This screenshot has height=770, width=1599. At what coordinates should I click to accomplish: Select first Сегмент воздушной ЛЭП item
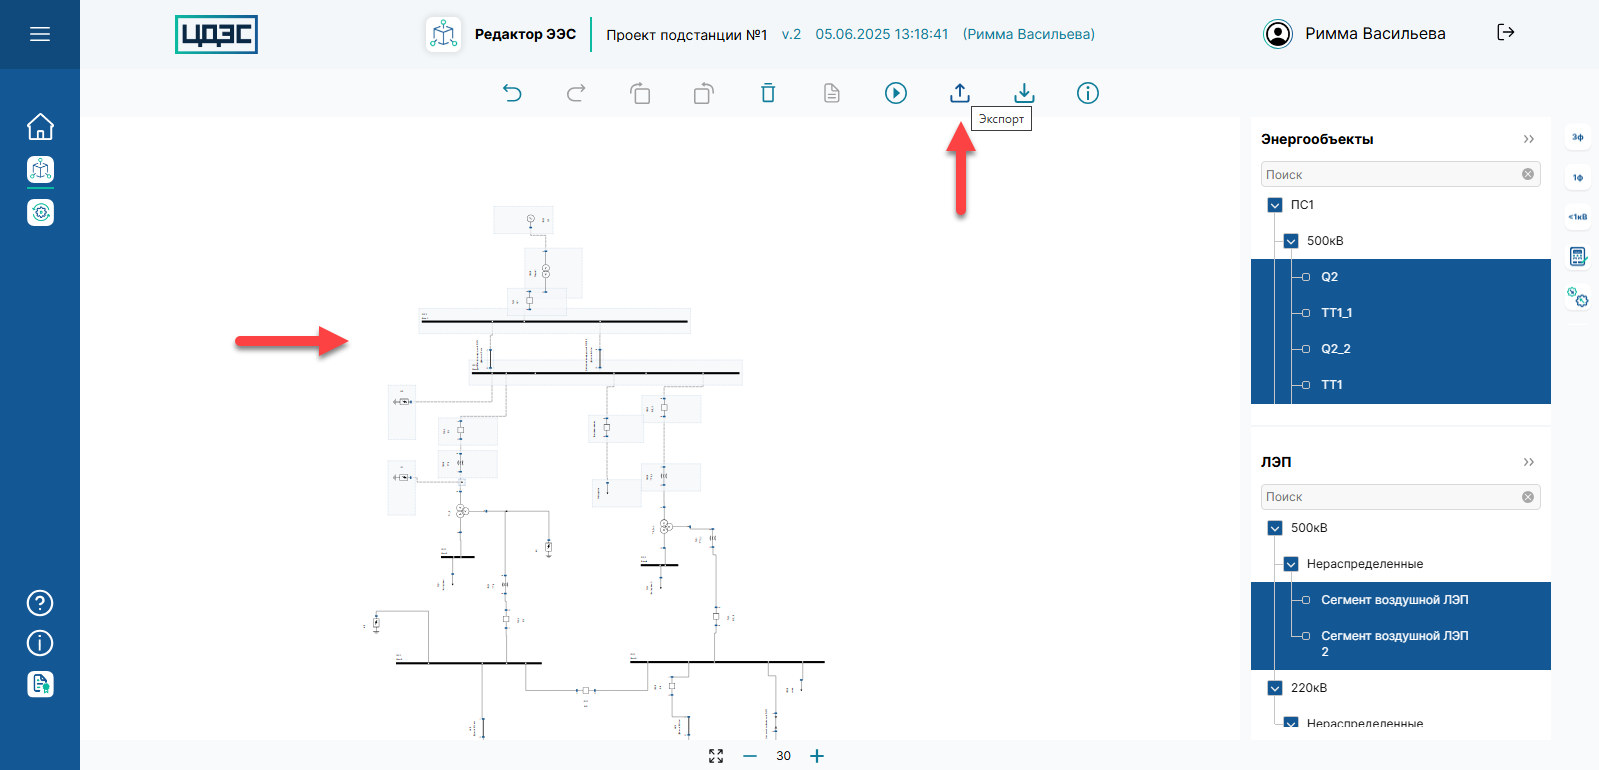click(x=1394, y=600)
